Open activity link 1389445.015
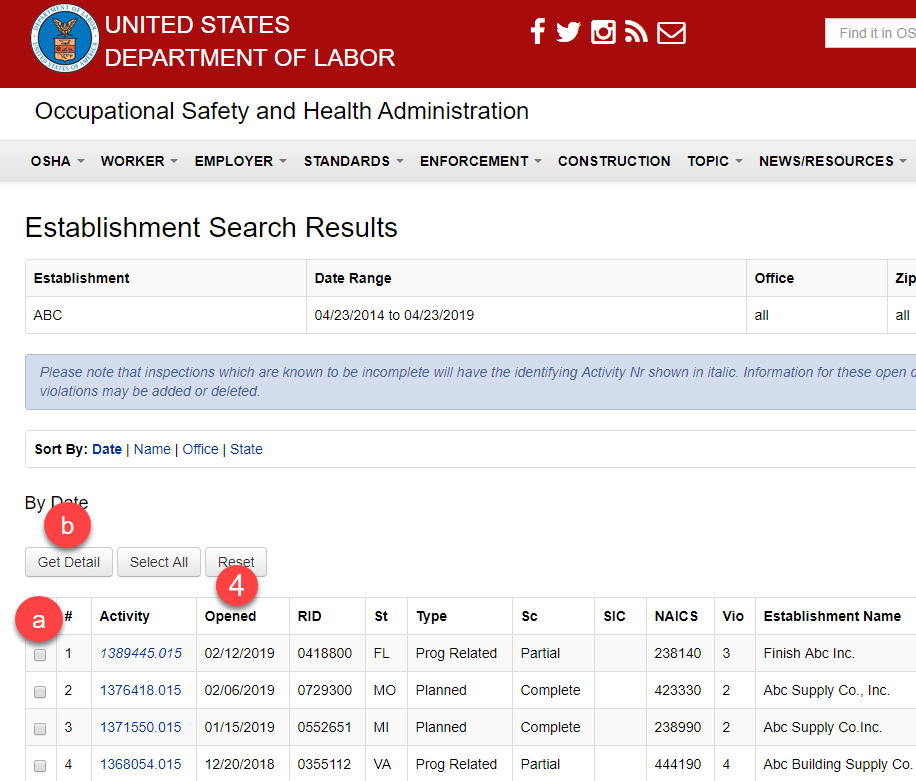This screenshot has width=916, height=781. point(141,652)
